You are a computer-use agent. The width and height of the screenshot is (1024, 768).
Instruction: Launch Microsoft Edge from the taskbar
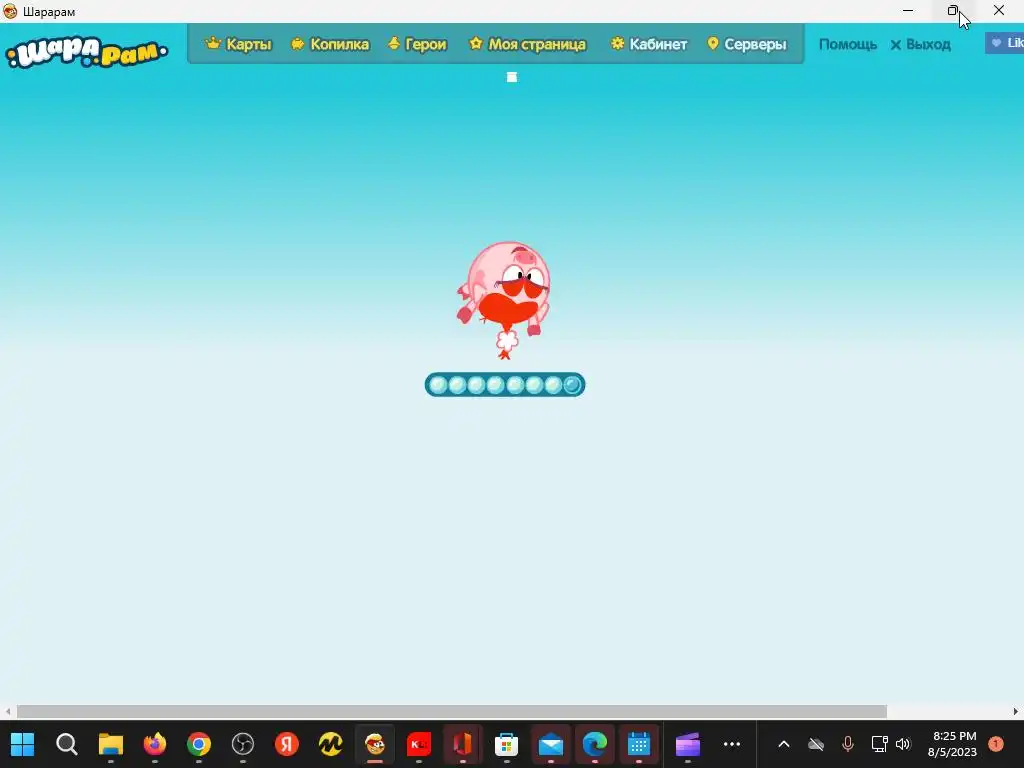tap(594, 744)
